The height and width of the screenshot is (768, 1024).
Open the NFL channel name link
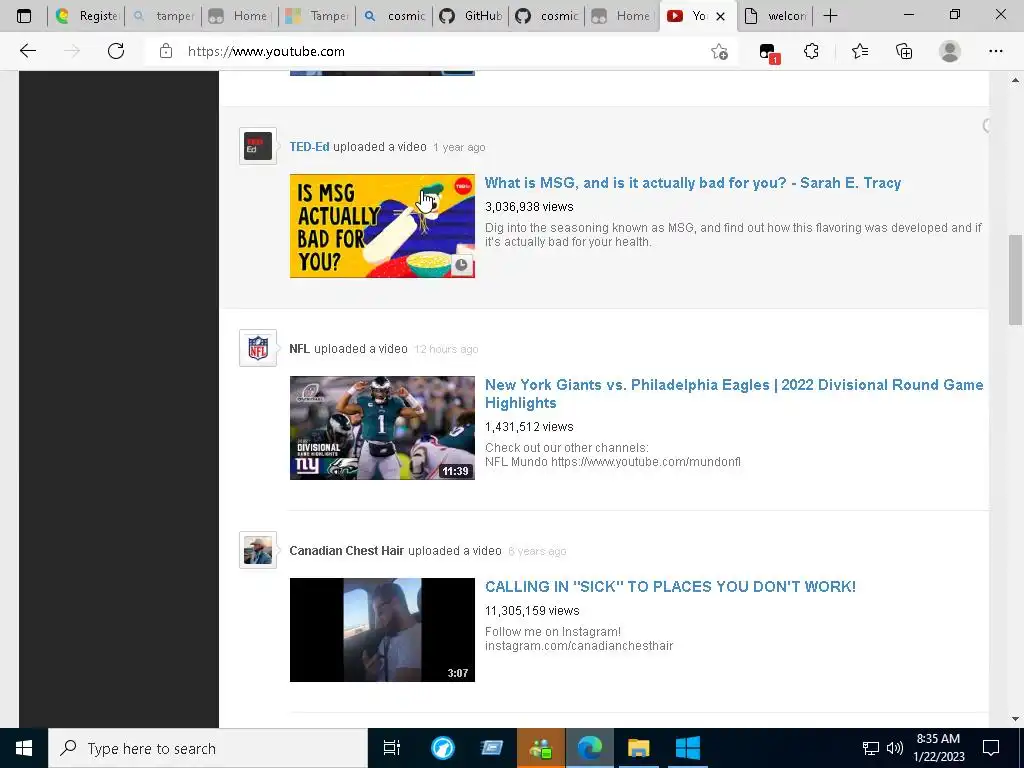[299, 349]
